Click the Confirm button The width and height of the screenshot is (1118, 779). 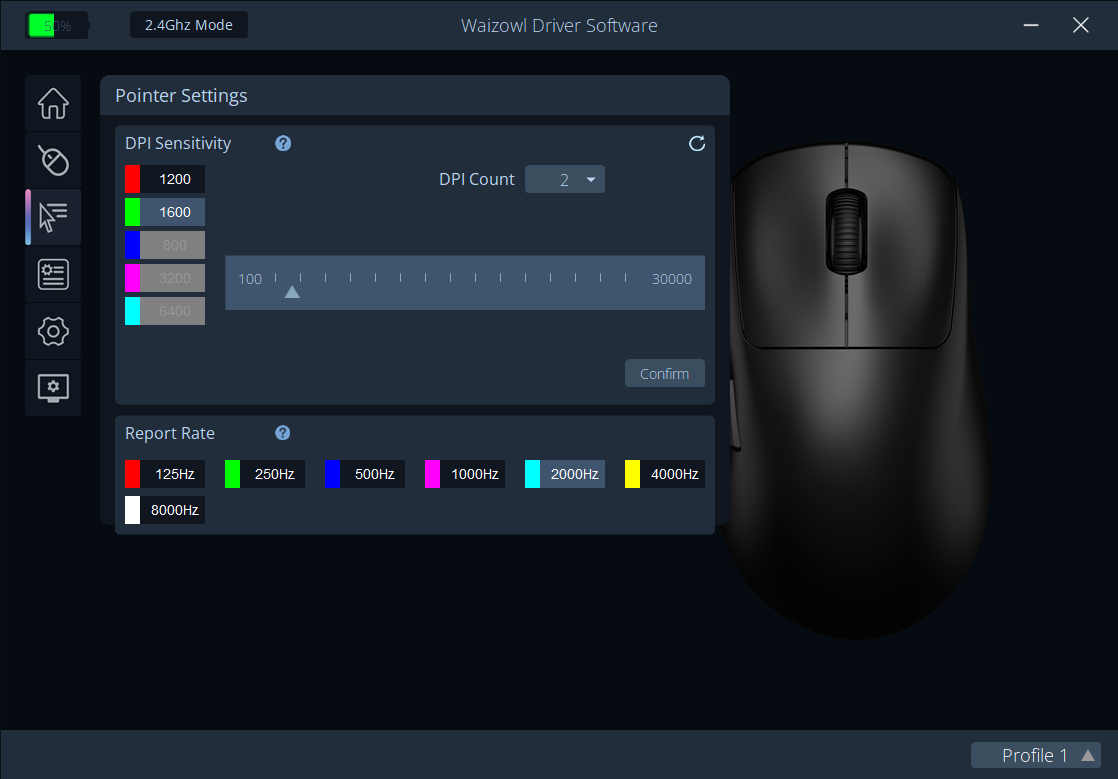pos(665,373)
